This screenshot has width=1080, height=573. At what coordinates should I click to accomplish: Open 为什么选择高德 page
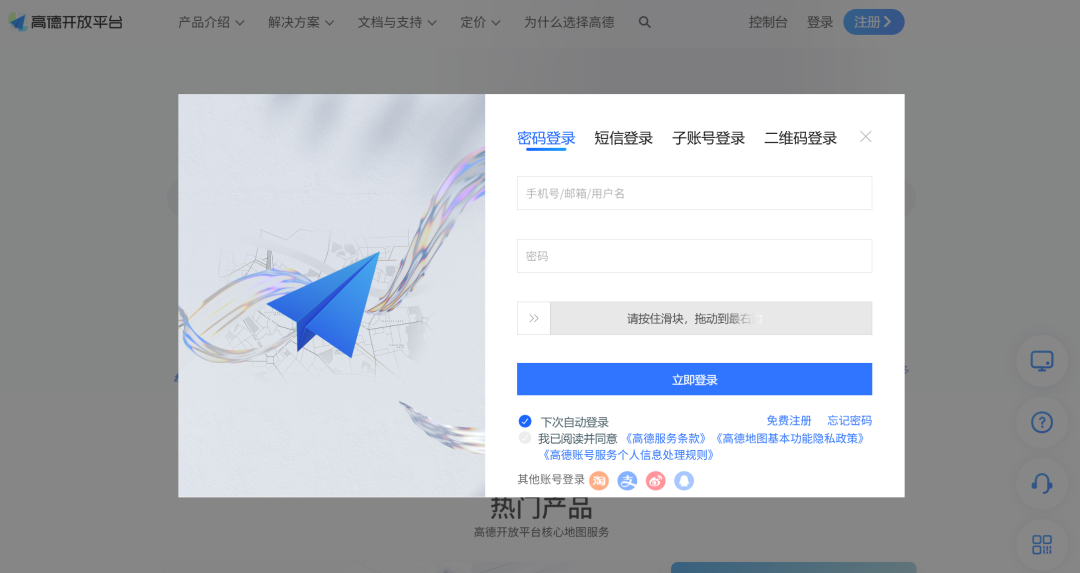[x=569, y=22]
